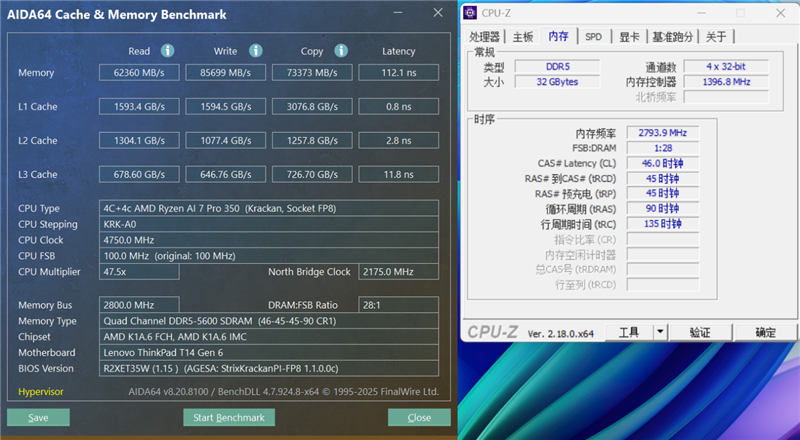Viewport: 800px width, 440px height.
Task: Show the 关于 tab
Action: coord(716,37)
